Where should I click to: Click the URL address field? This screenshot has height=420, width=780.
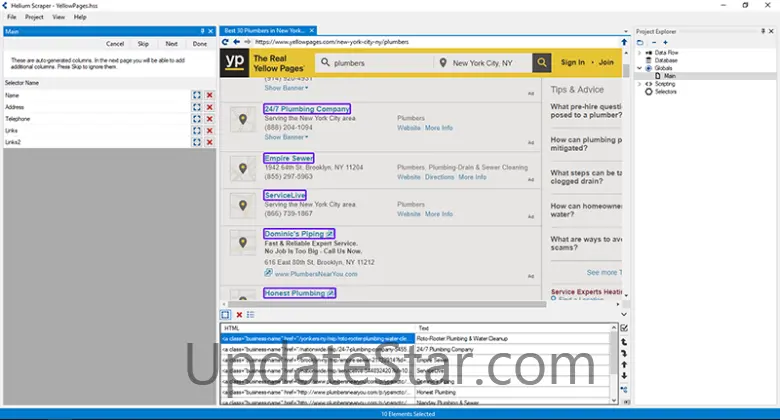(x=435, y=42)
